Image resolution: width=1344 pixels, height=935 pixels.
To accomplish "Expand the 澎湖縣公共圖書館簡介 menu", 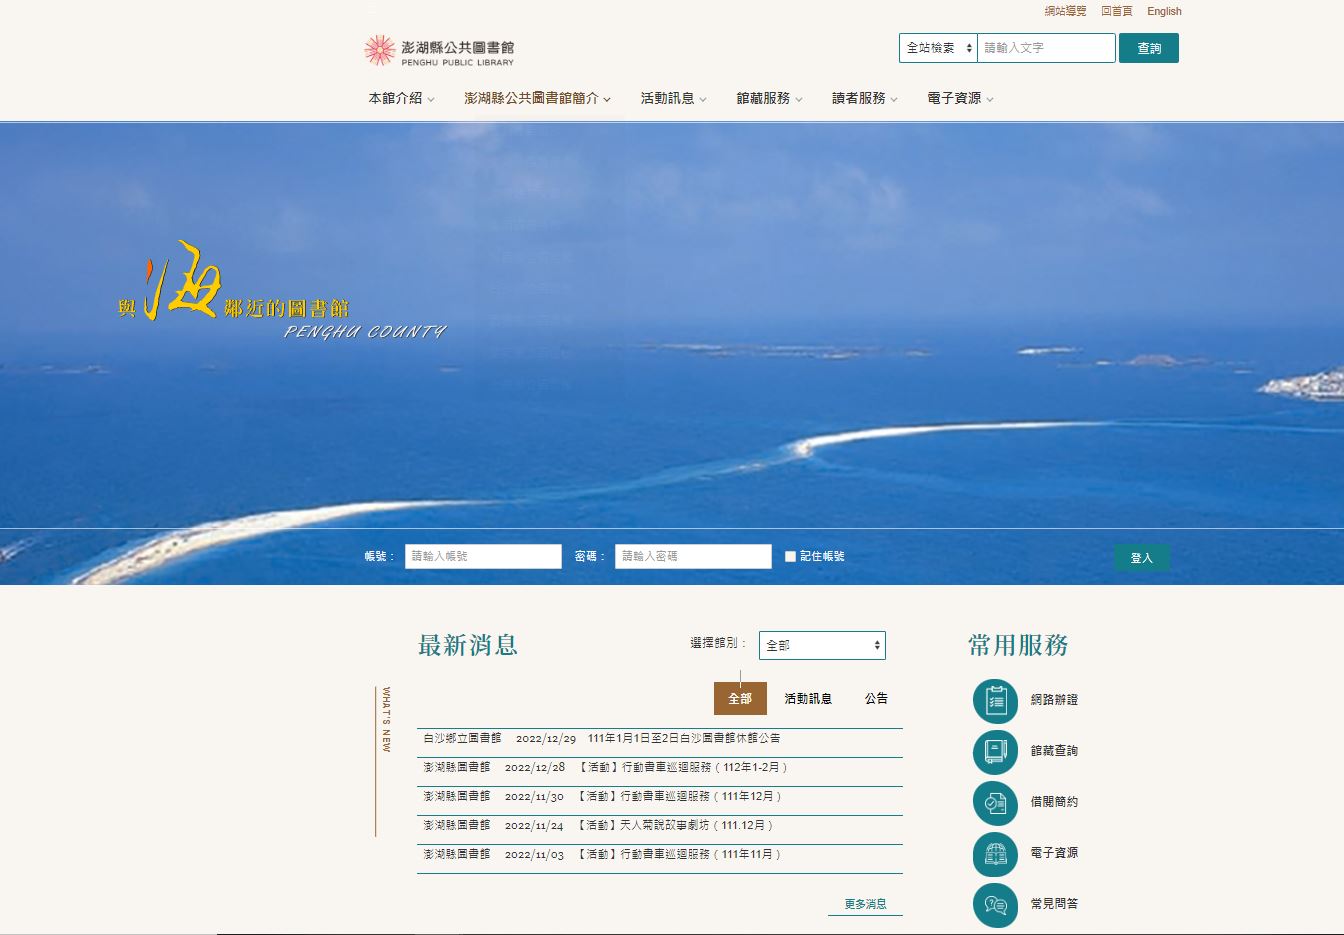I will pos(537,98).
